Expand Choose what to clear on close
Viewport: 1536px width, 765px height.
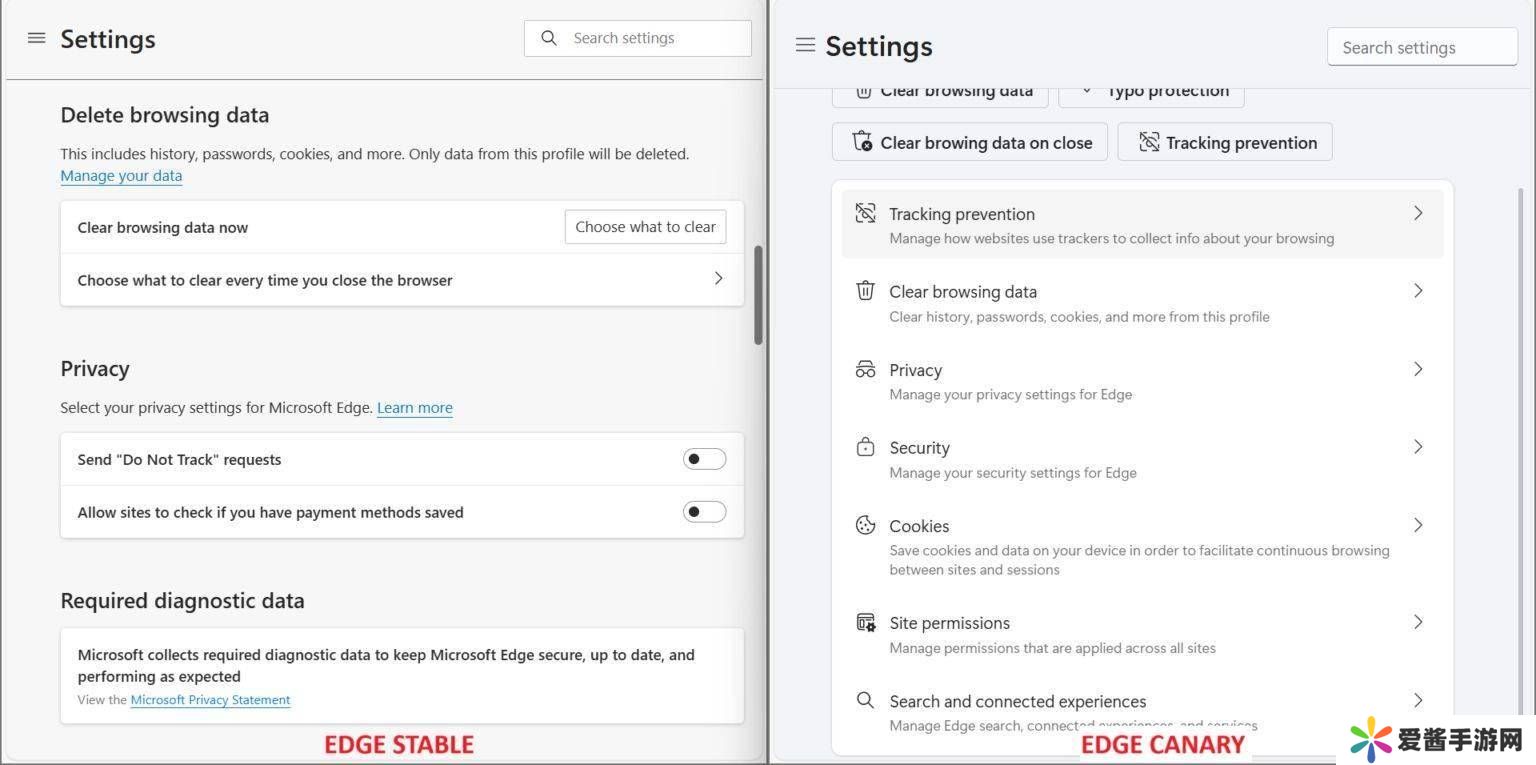pyautogui.click(x=718, y=279)
